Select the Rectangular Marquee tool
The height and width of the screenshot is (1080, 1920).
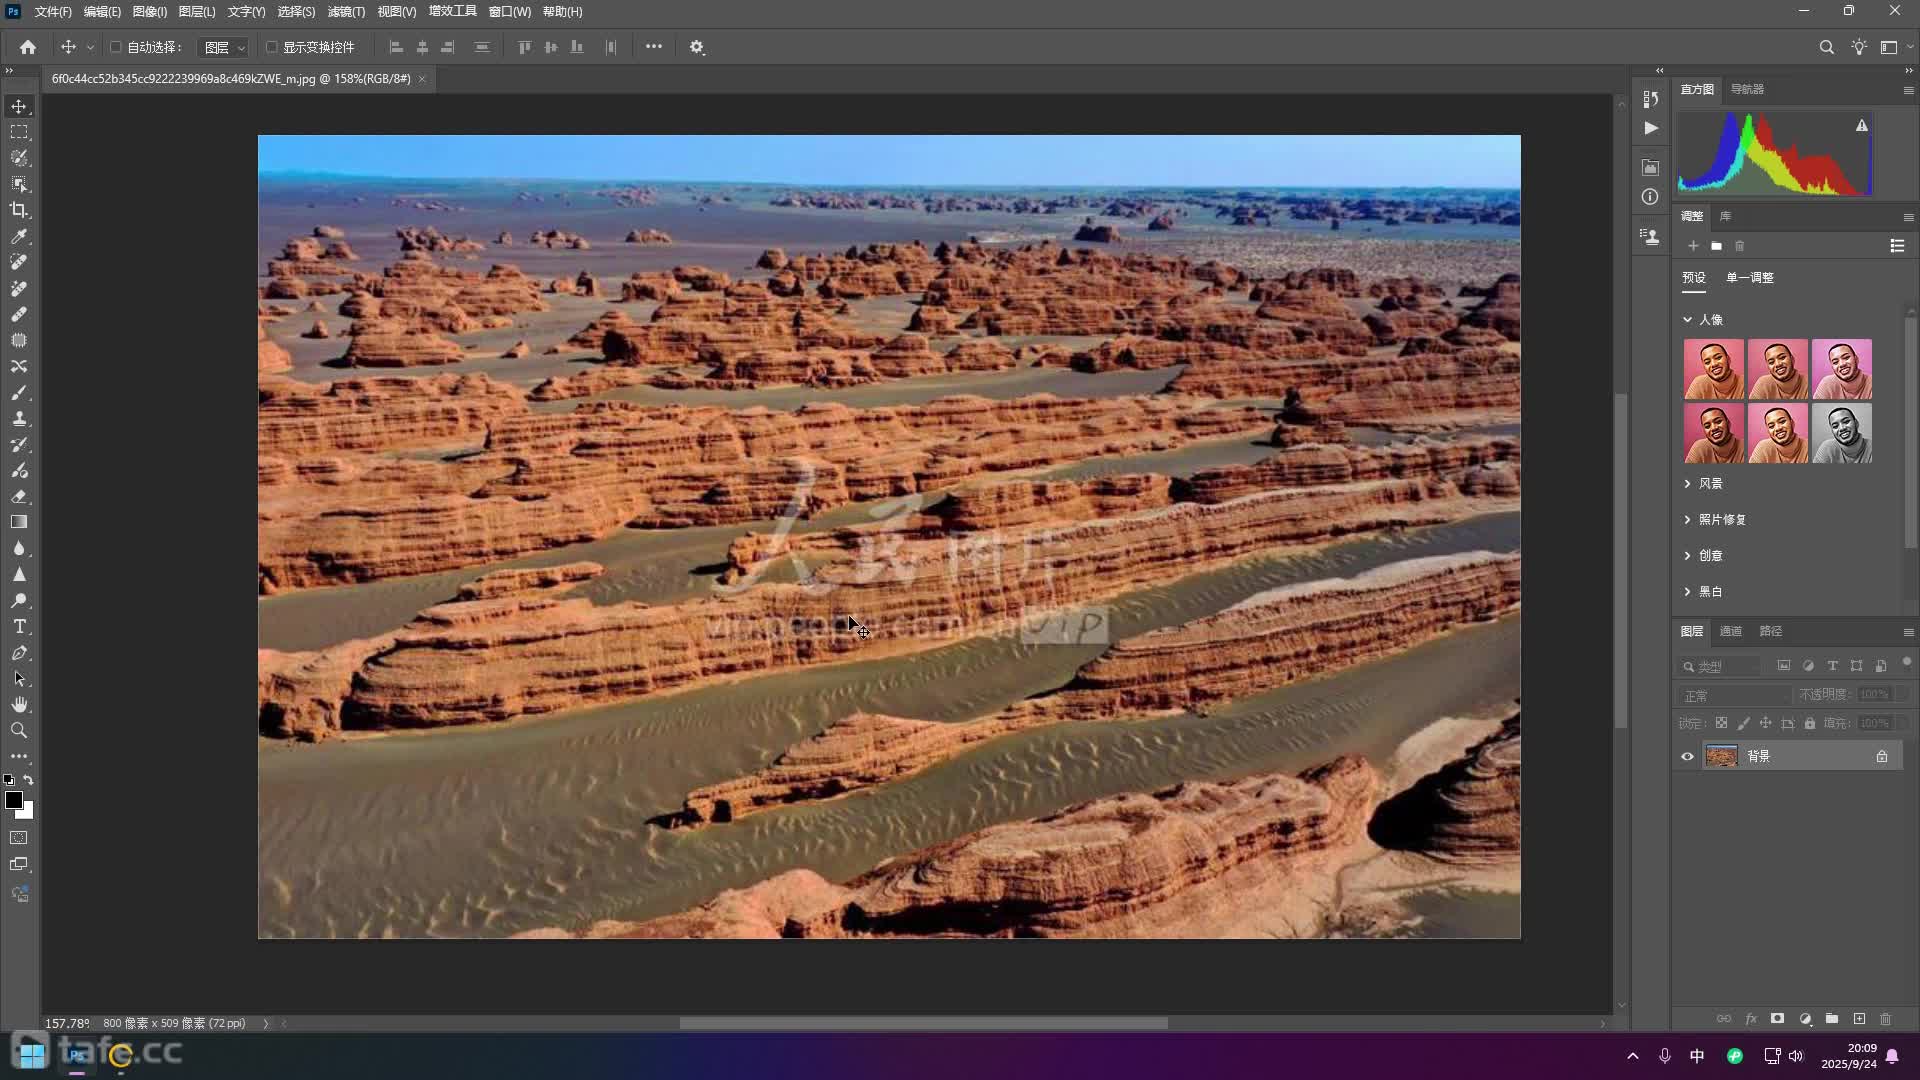pyautogui.click(x=19, y=132)
